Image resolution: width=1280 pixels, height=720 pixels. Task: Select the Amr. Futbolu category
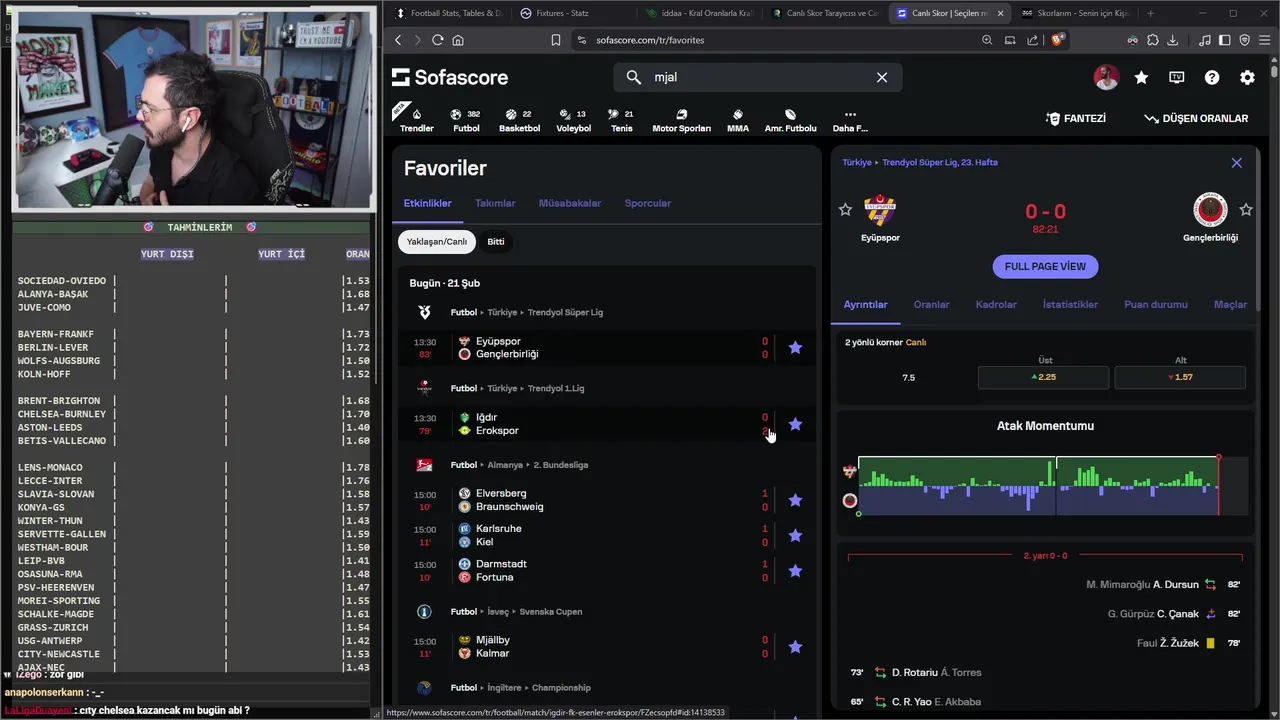(790, 120)
